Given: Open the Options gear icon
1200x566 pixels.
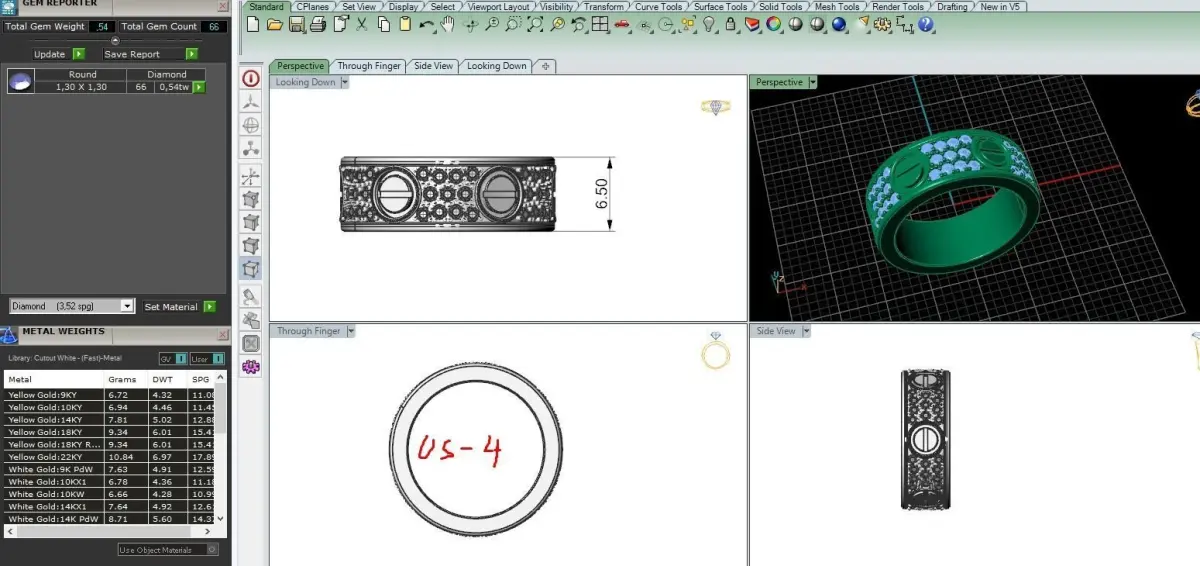Looking at the screenshot, I should 882,24.
